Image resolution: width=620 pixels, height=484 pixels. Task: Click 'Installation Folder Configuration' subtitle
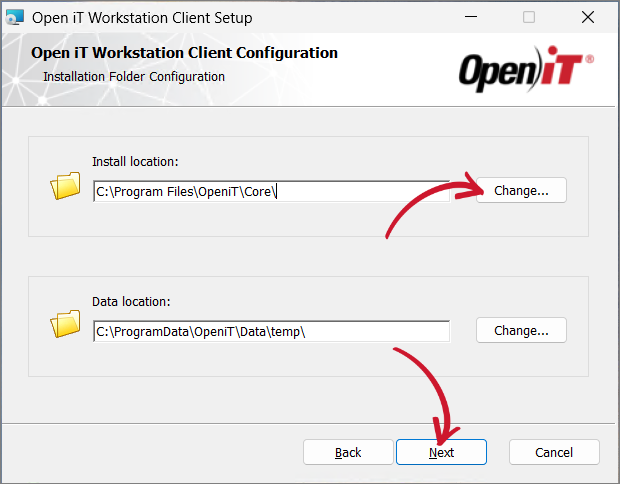pos(134,76)
